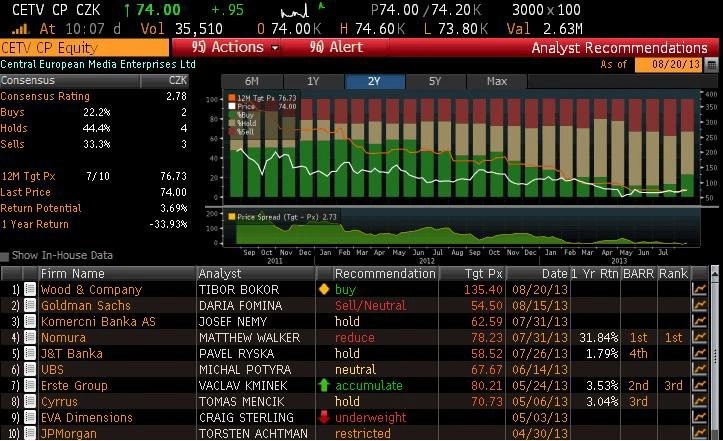This screenshot has height=441, width=723.
Task: Click analyst name TIBOR BOKOR
Action: pyautogui.click(x=239, y=290)
